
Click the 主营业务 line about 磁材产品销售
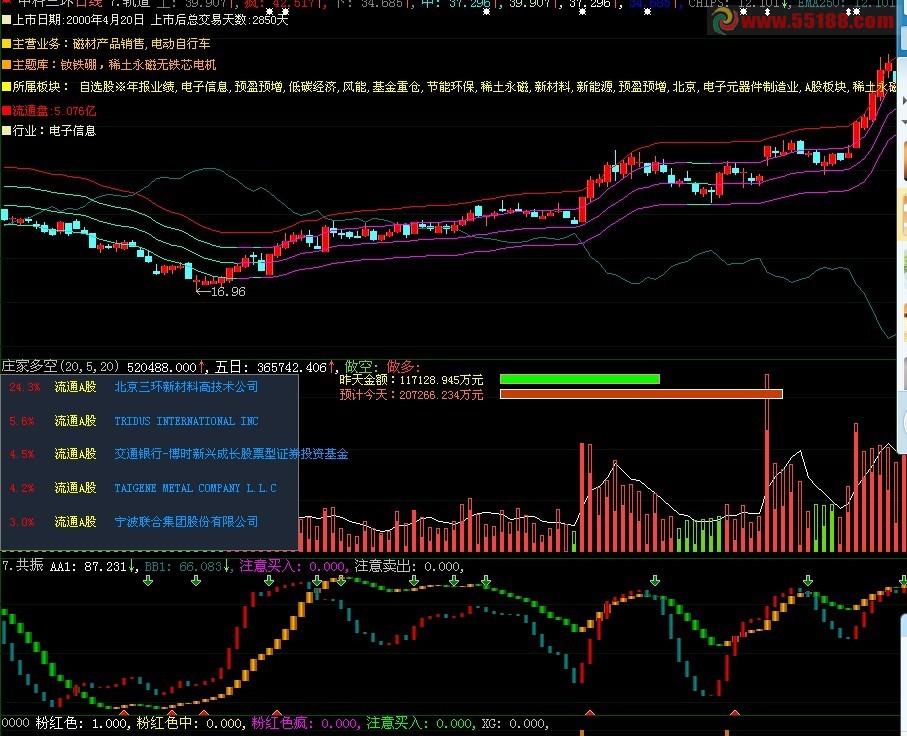[111, 44]
